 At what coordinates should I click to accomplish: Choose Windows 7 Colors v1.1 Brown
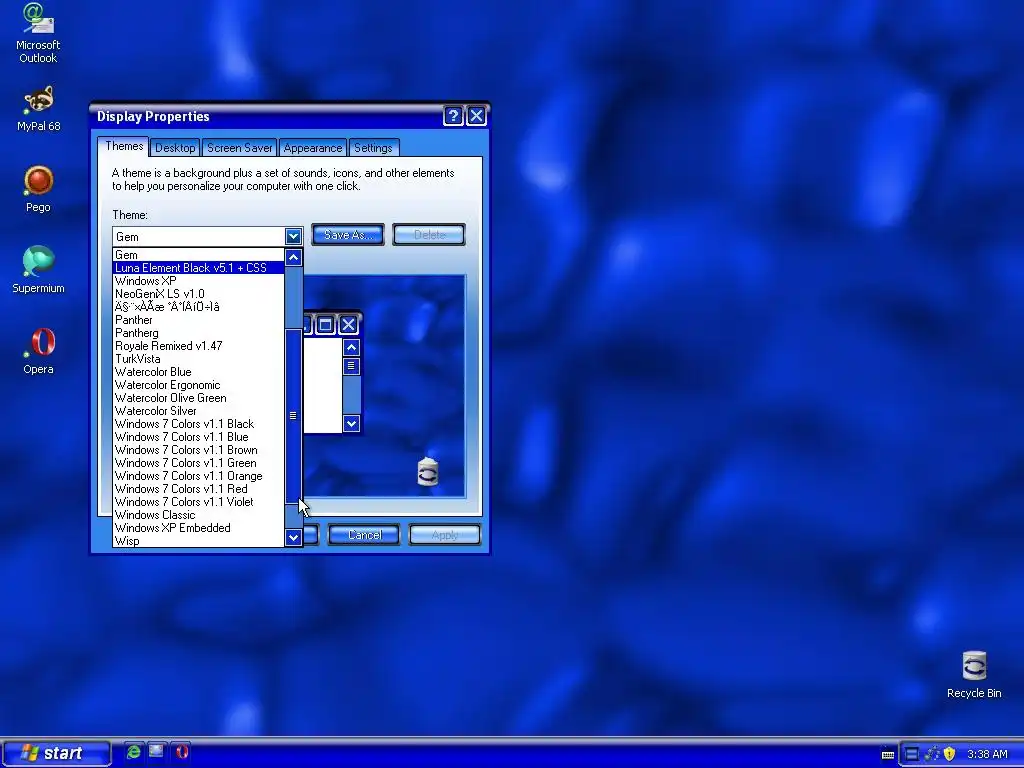pyautogui.click(x=199, y=450)
